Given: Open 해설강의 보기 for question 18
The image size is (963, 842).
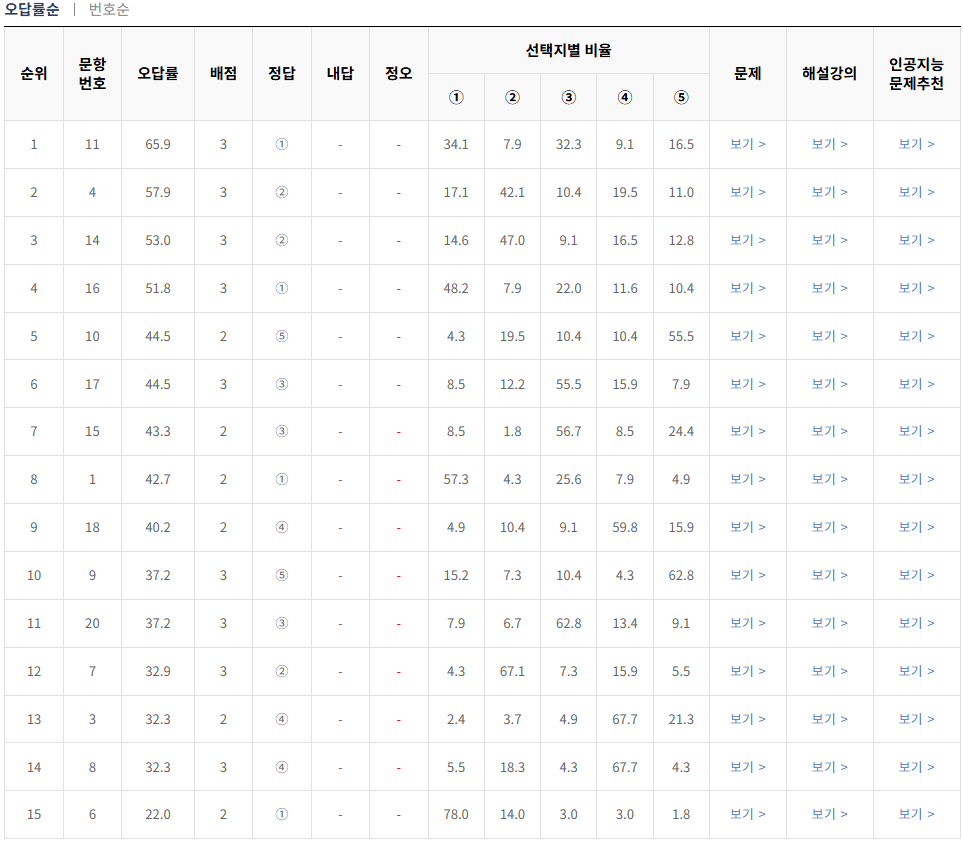Looking at the screenshot, I should coord(829,528).
